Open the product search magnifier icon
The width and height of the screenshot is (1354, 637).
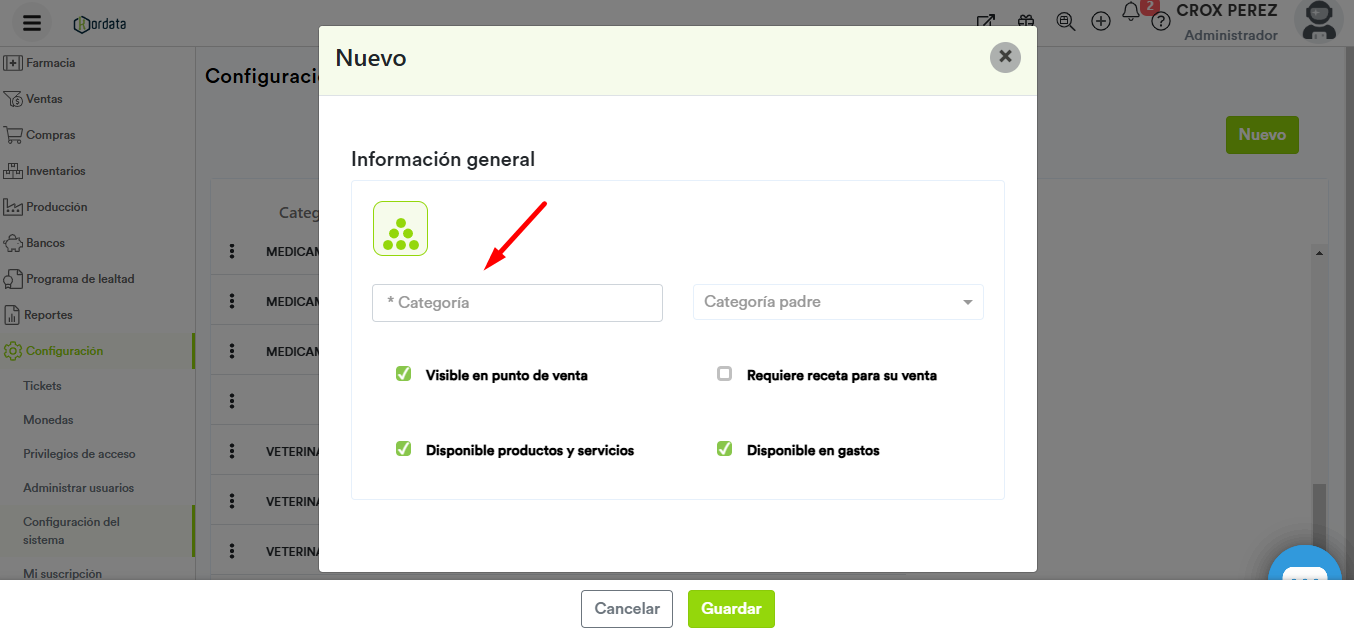click(1065, 21)
